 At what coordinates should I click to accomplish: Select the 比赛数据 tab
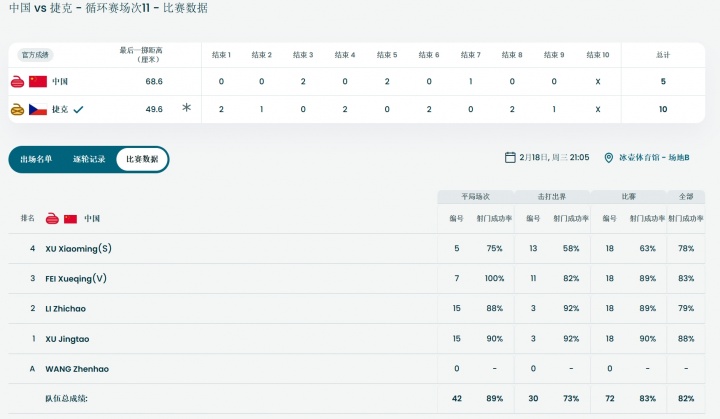(142, 159)
